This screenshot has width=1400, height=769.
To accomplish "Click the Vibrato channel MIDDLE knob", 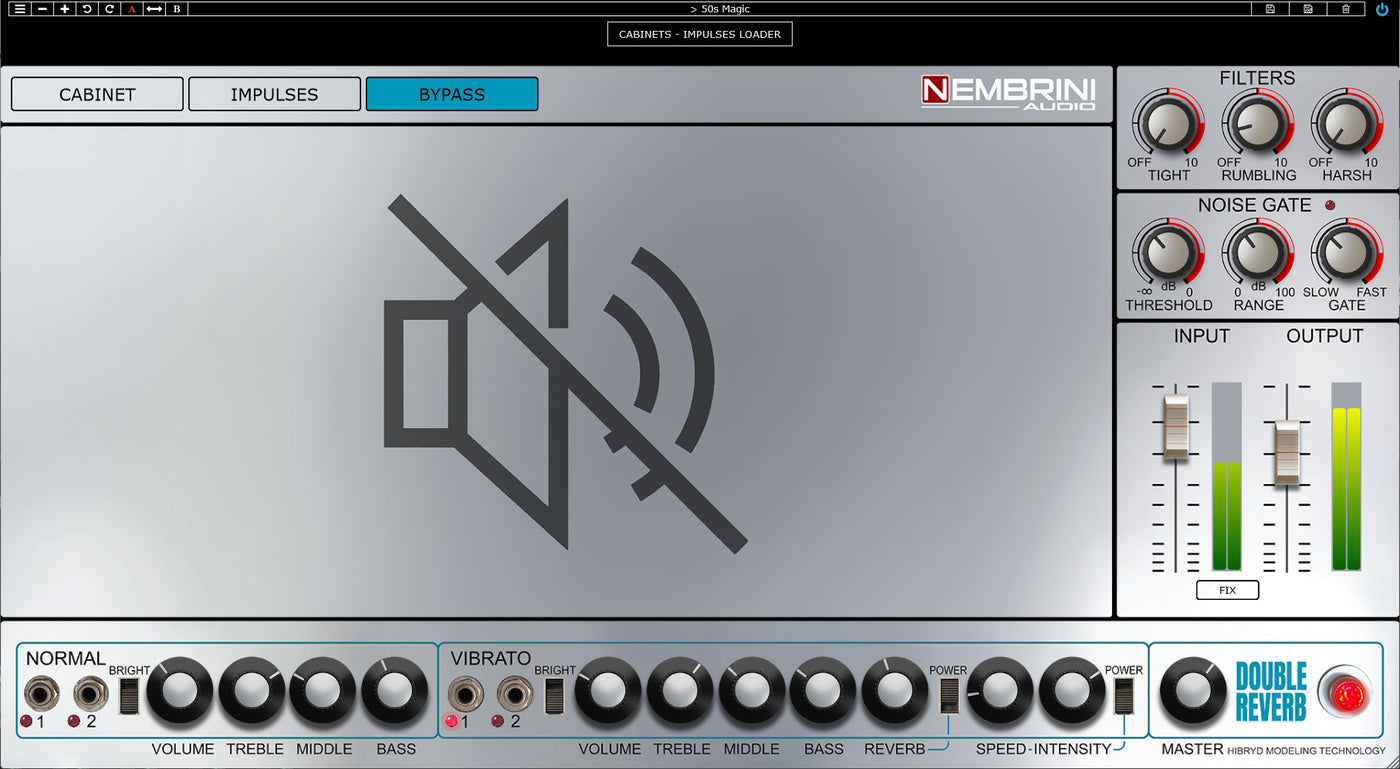I will pyautogui.click(x=751, y=690).
